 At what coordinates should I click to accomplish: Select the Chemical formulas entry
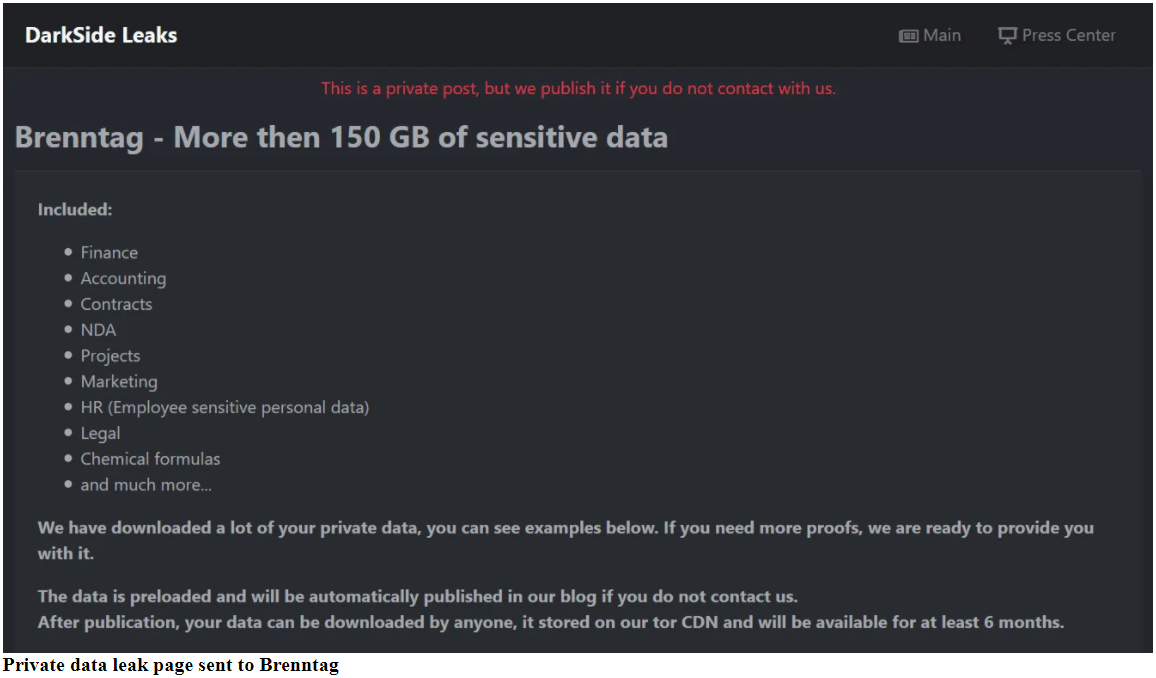tap(150, 459)
